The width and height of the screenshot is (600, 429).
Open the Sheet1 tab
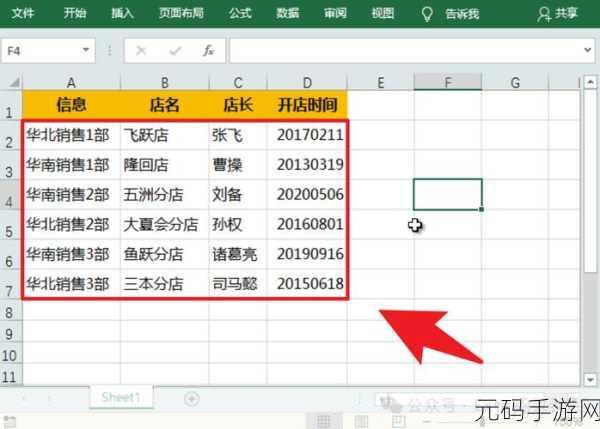pyautogui.click(x=121, y=398)
